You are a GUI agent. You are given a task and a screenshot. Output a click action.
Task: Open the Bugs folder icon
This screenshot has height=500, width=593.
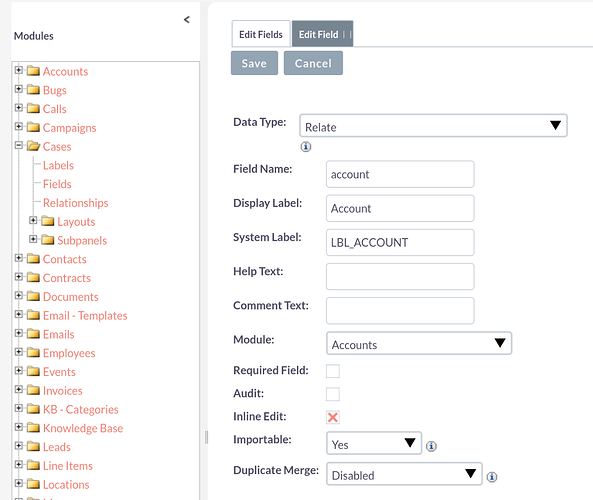(33, 90)
